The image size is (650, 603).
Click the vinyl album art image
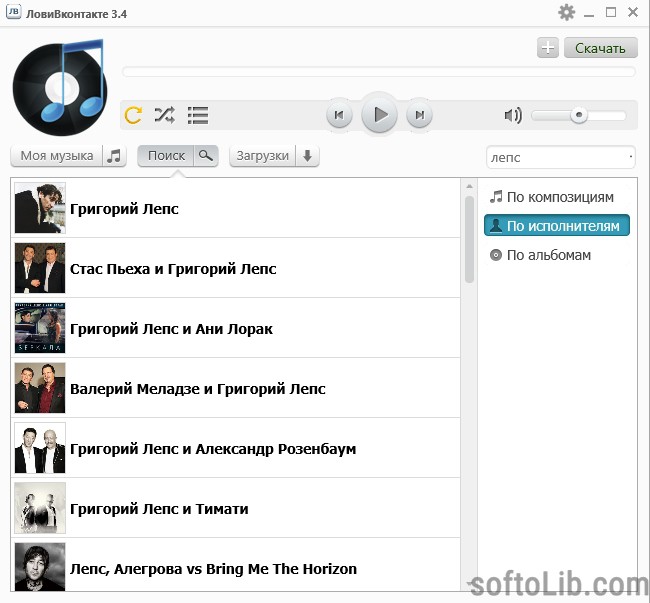(x=61, y=87)
